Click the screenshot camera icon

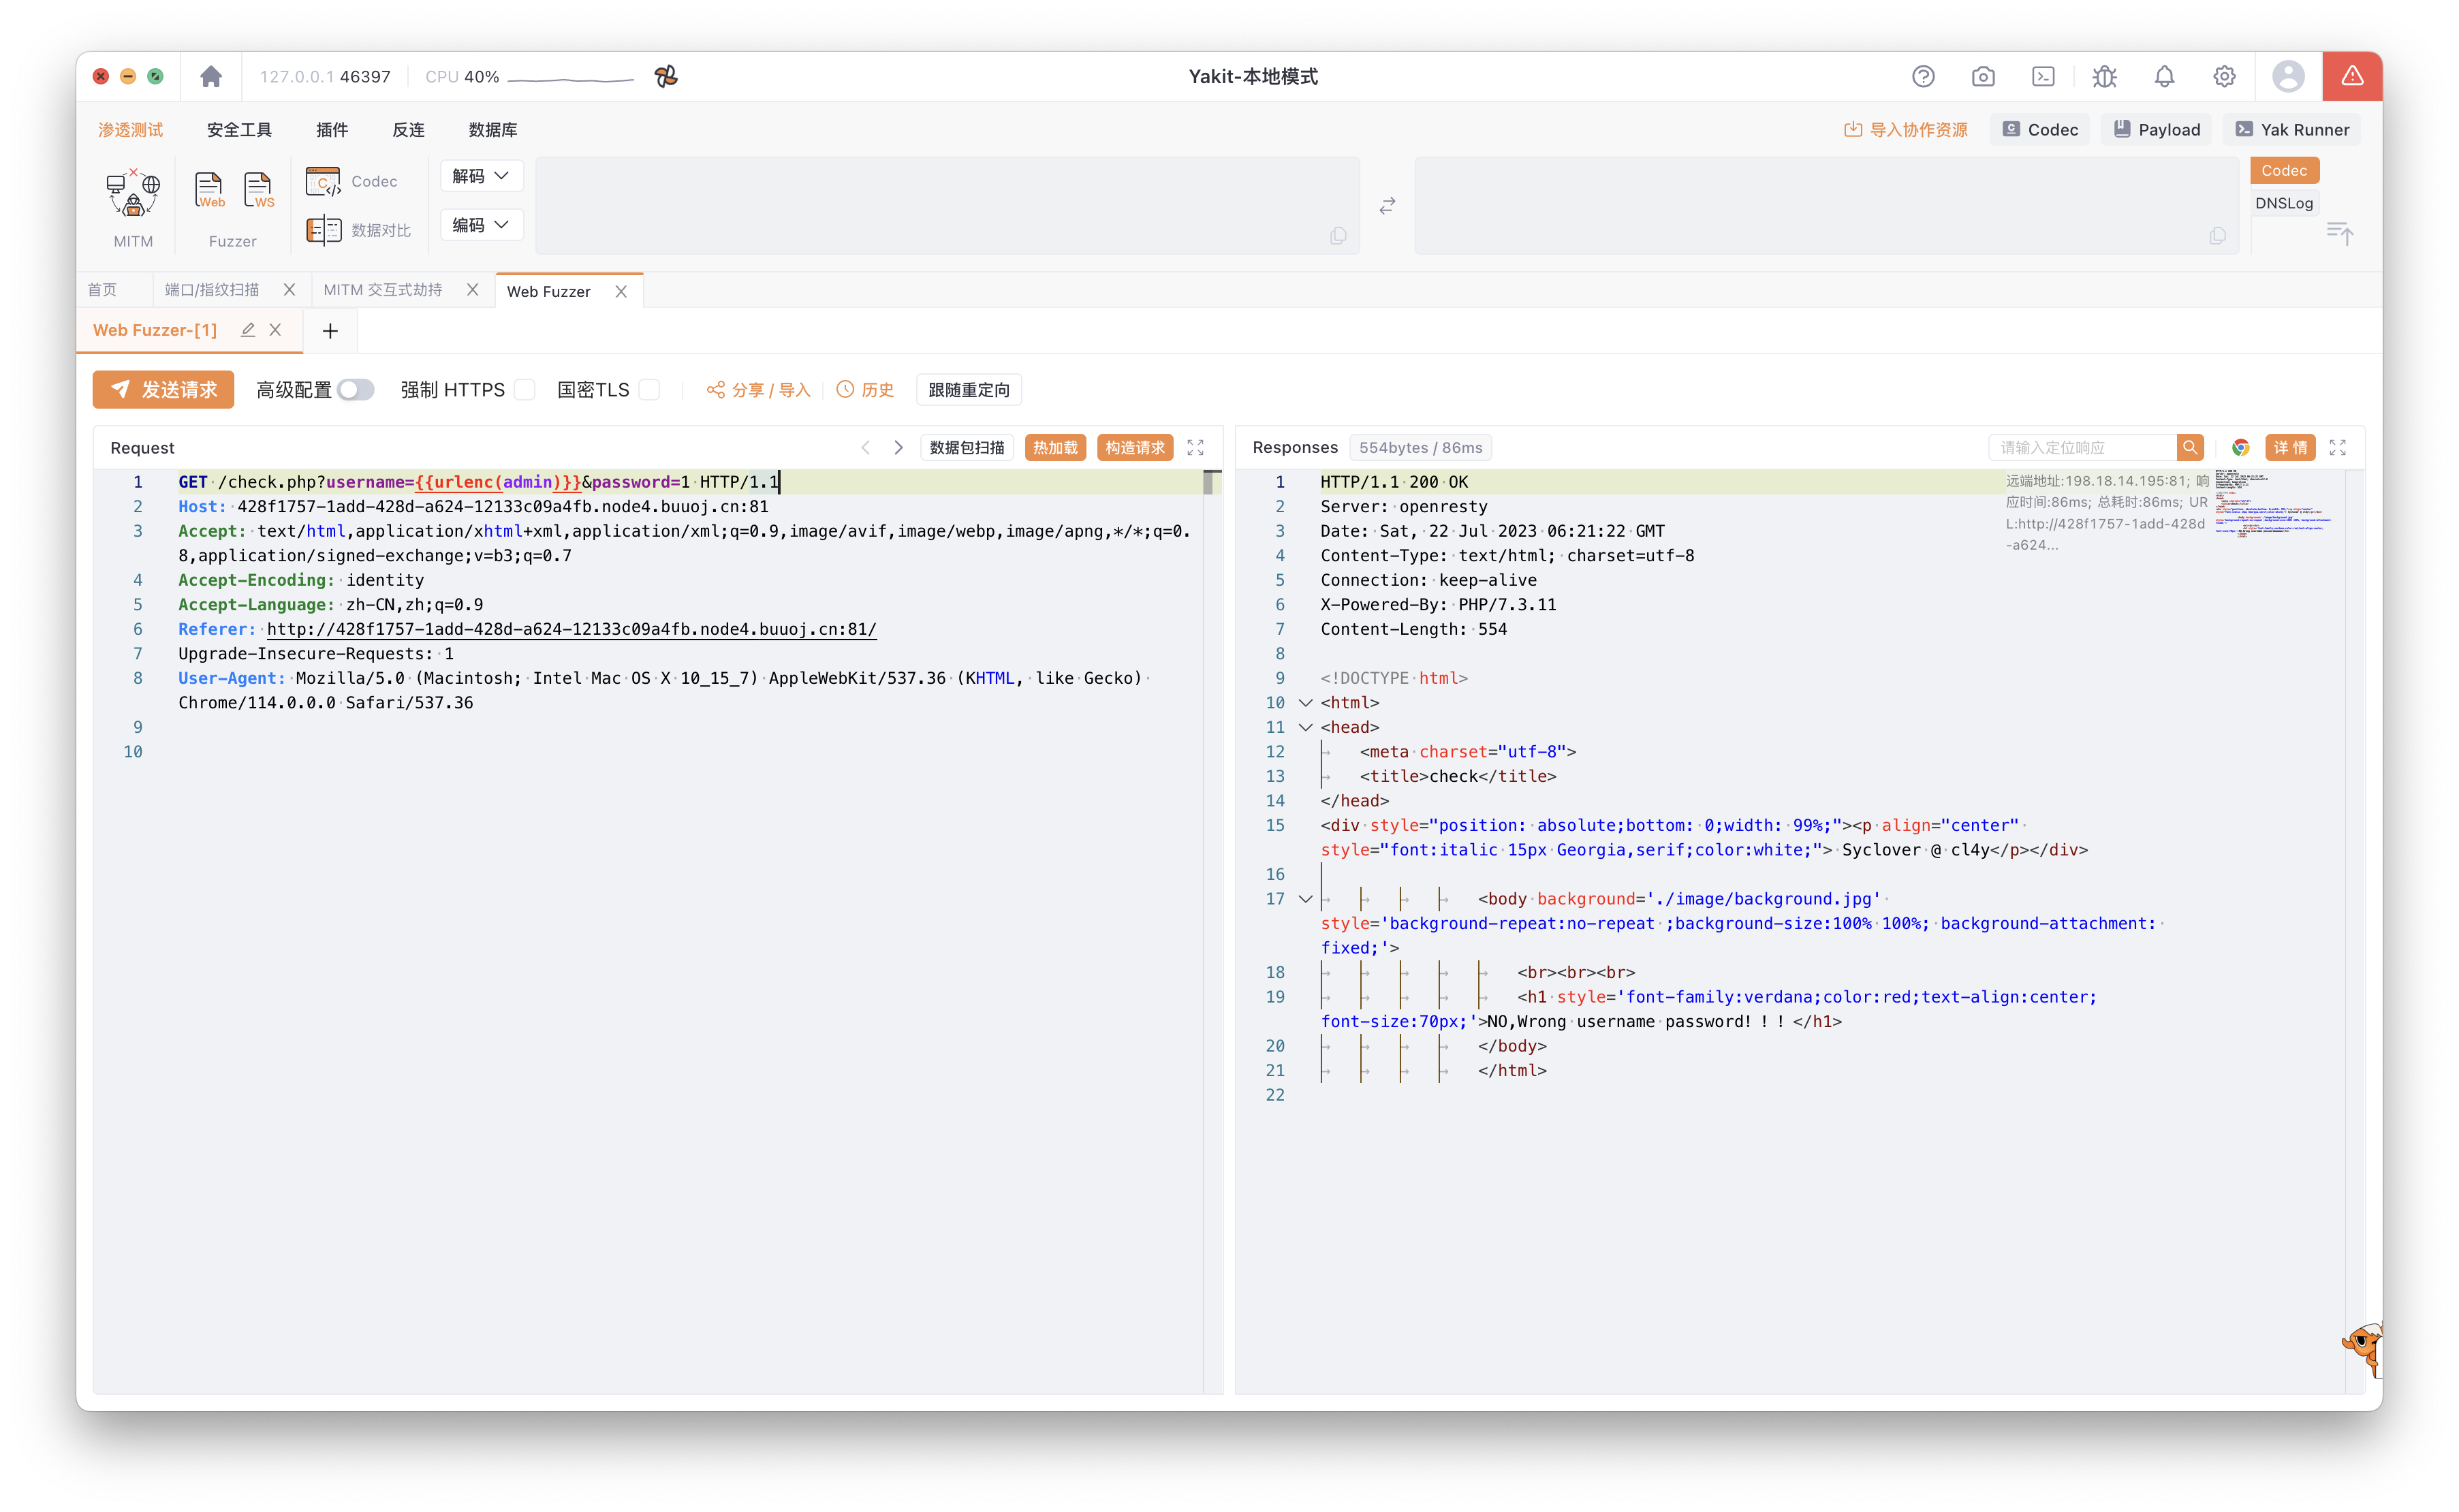pyautogui.click(x=1983, y=77)
